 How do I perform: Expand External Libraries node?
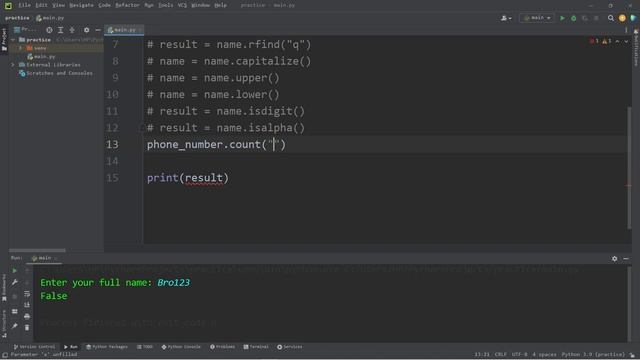[x=13, y=65]
